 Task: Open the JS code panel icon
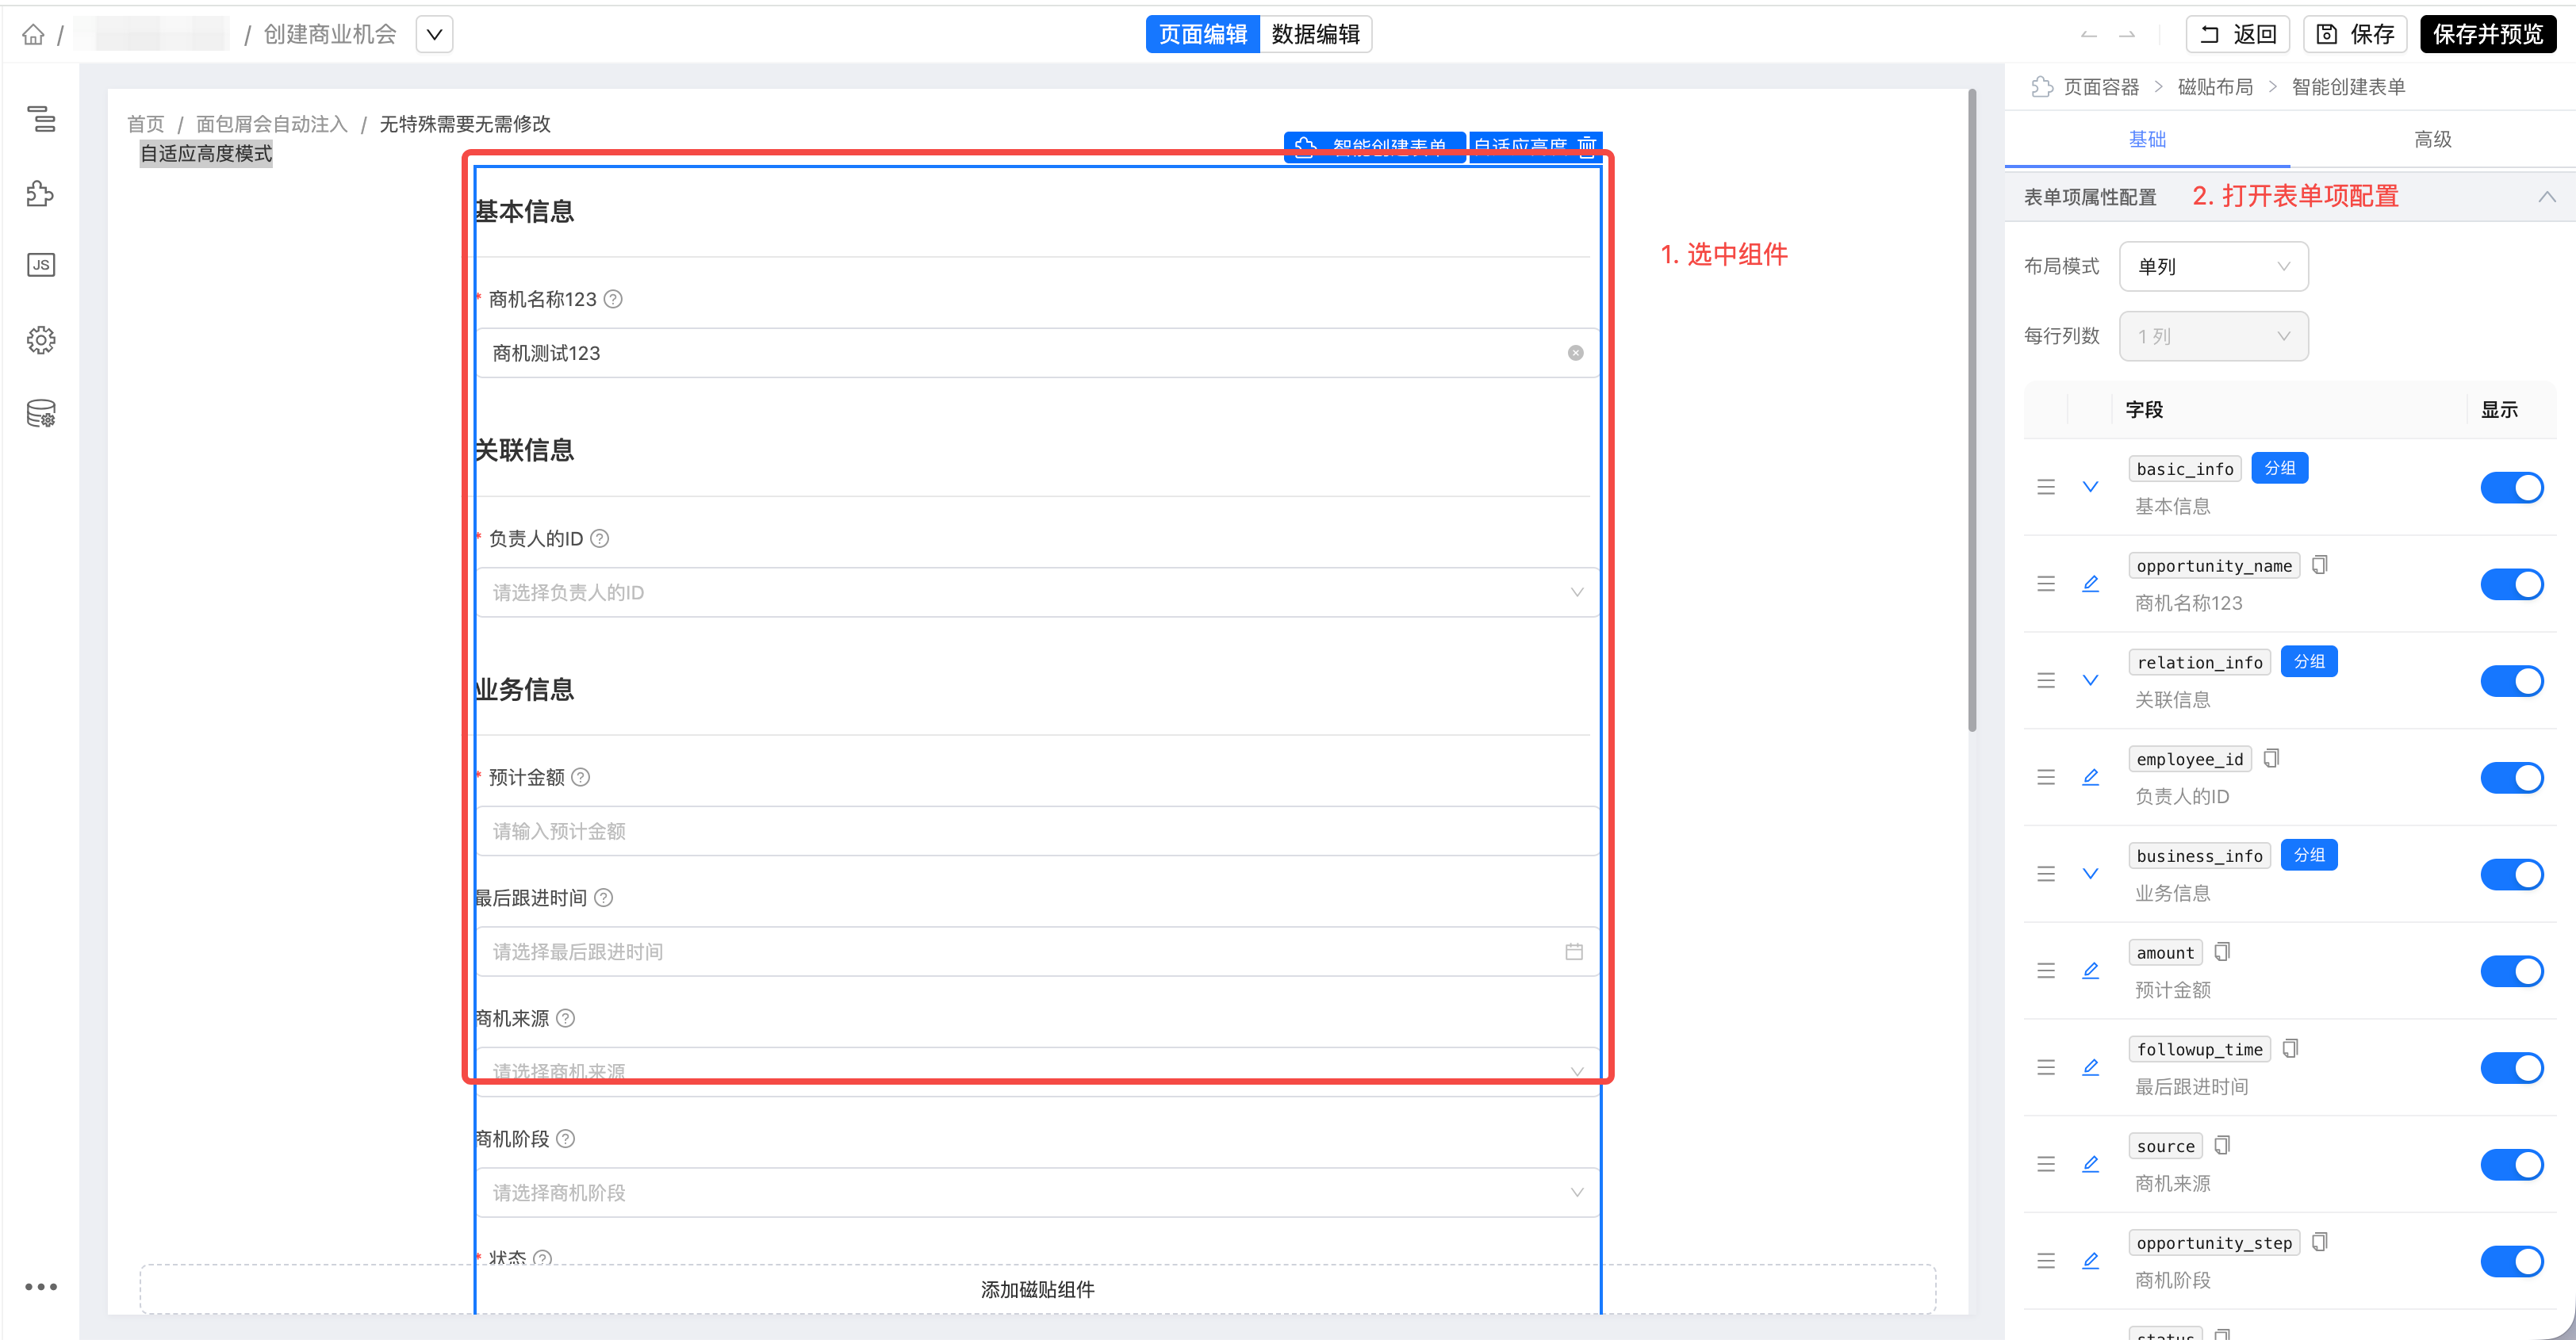[x=41, y=265]
